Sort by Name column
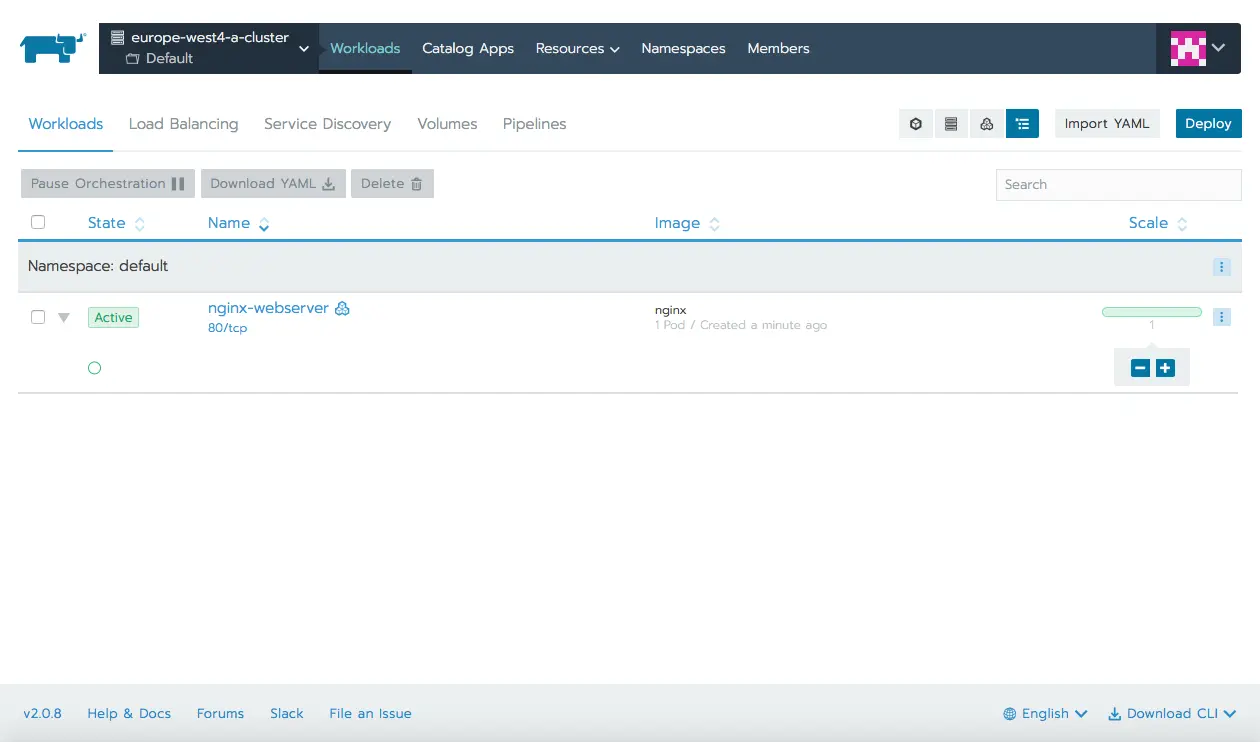The height and width of the screenshot is (742, 1260). [238, 223]
